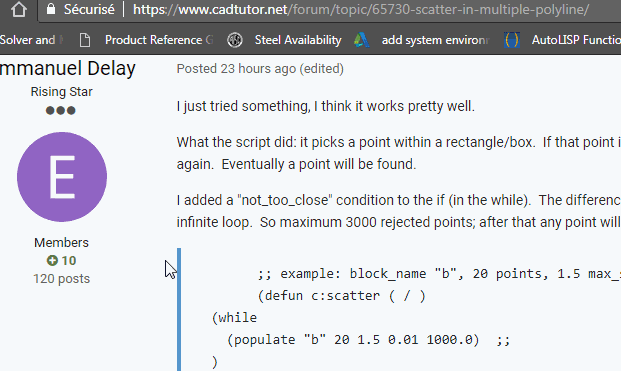The height and width of the screenshot is (371, 621).
Task: Select the "What the script did" paragraph
Action: 399,153
